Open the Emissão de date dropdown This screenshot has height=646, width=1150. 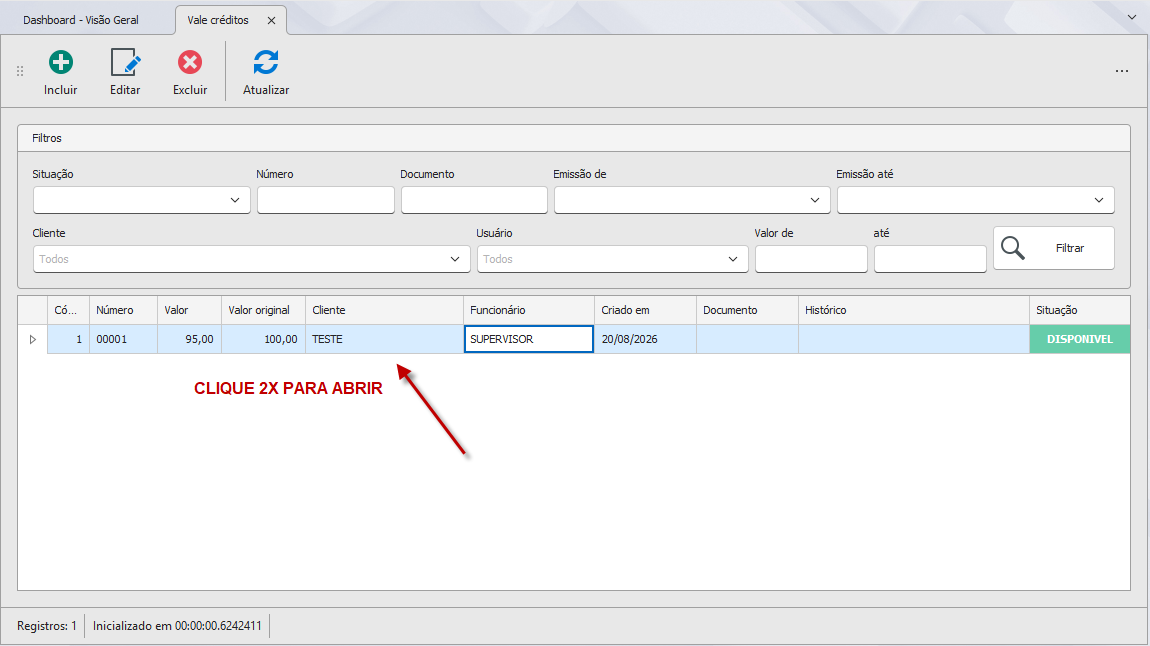click(x=815, y=200)
